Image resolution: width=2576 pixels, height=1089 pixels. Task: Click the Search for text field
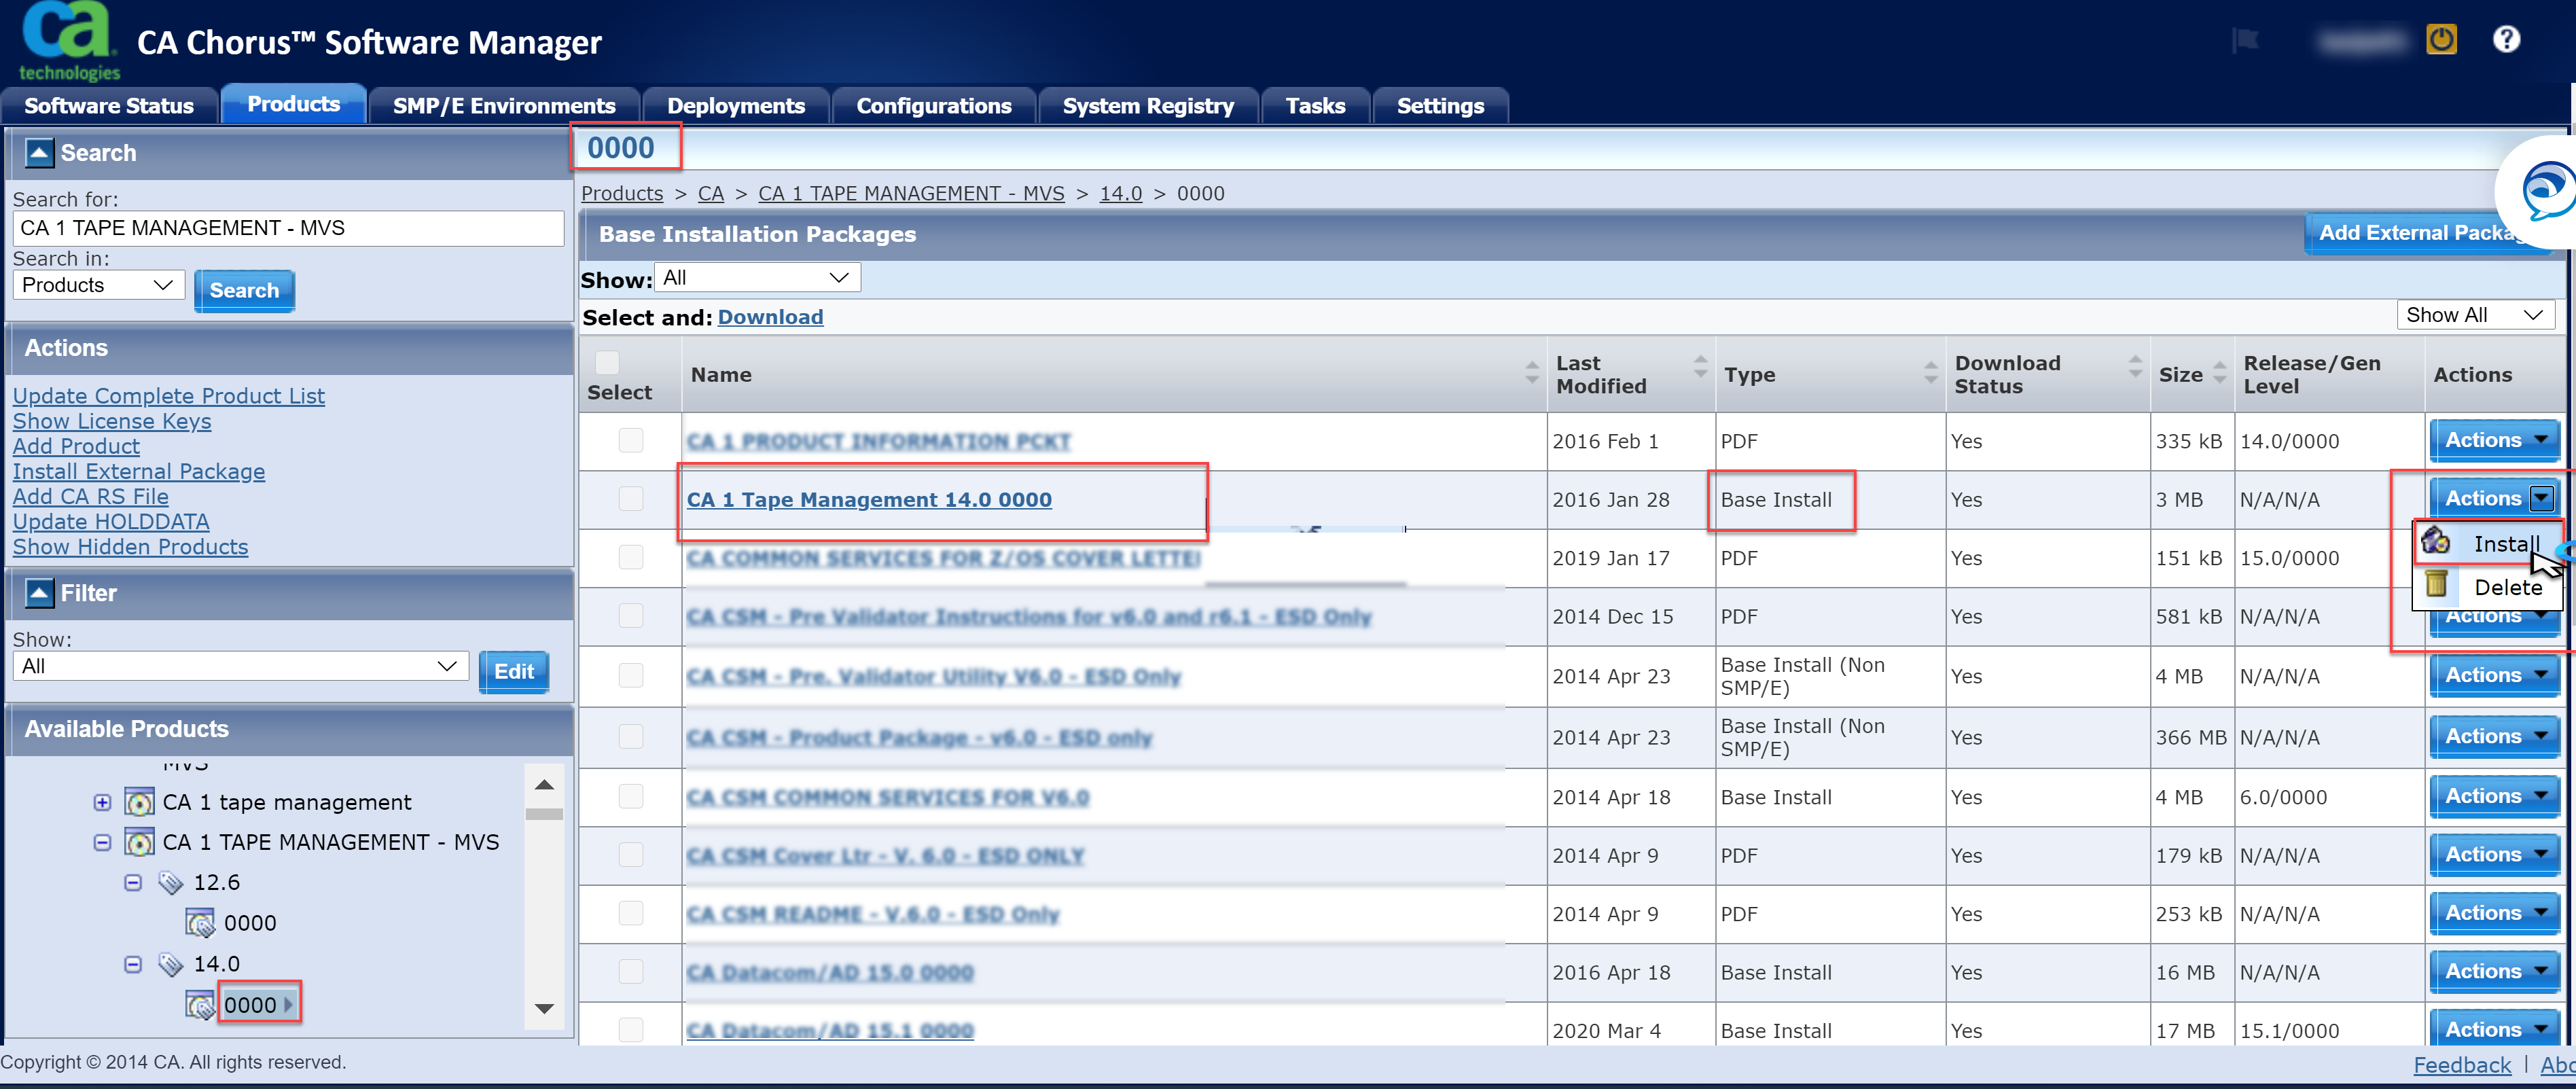288,228
